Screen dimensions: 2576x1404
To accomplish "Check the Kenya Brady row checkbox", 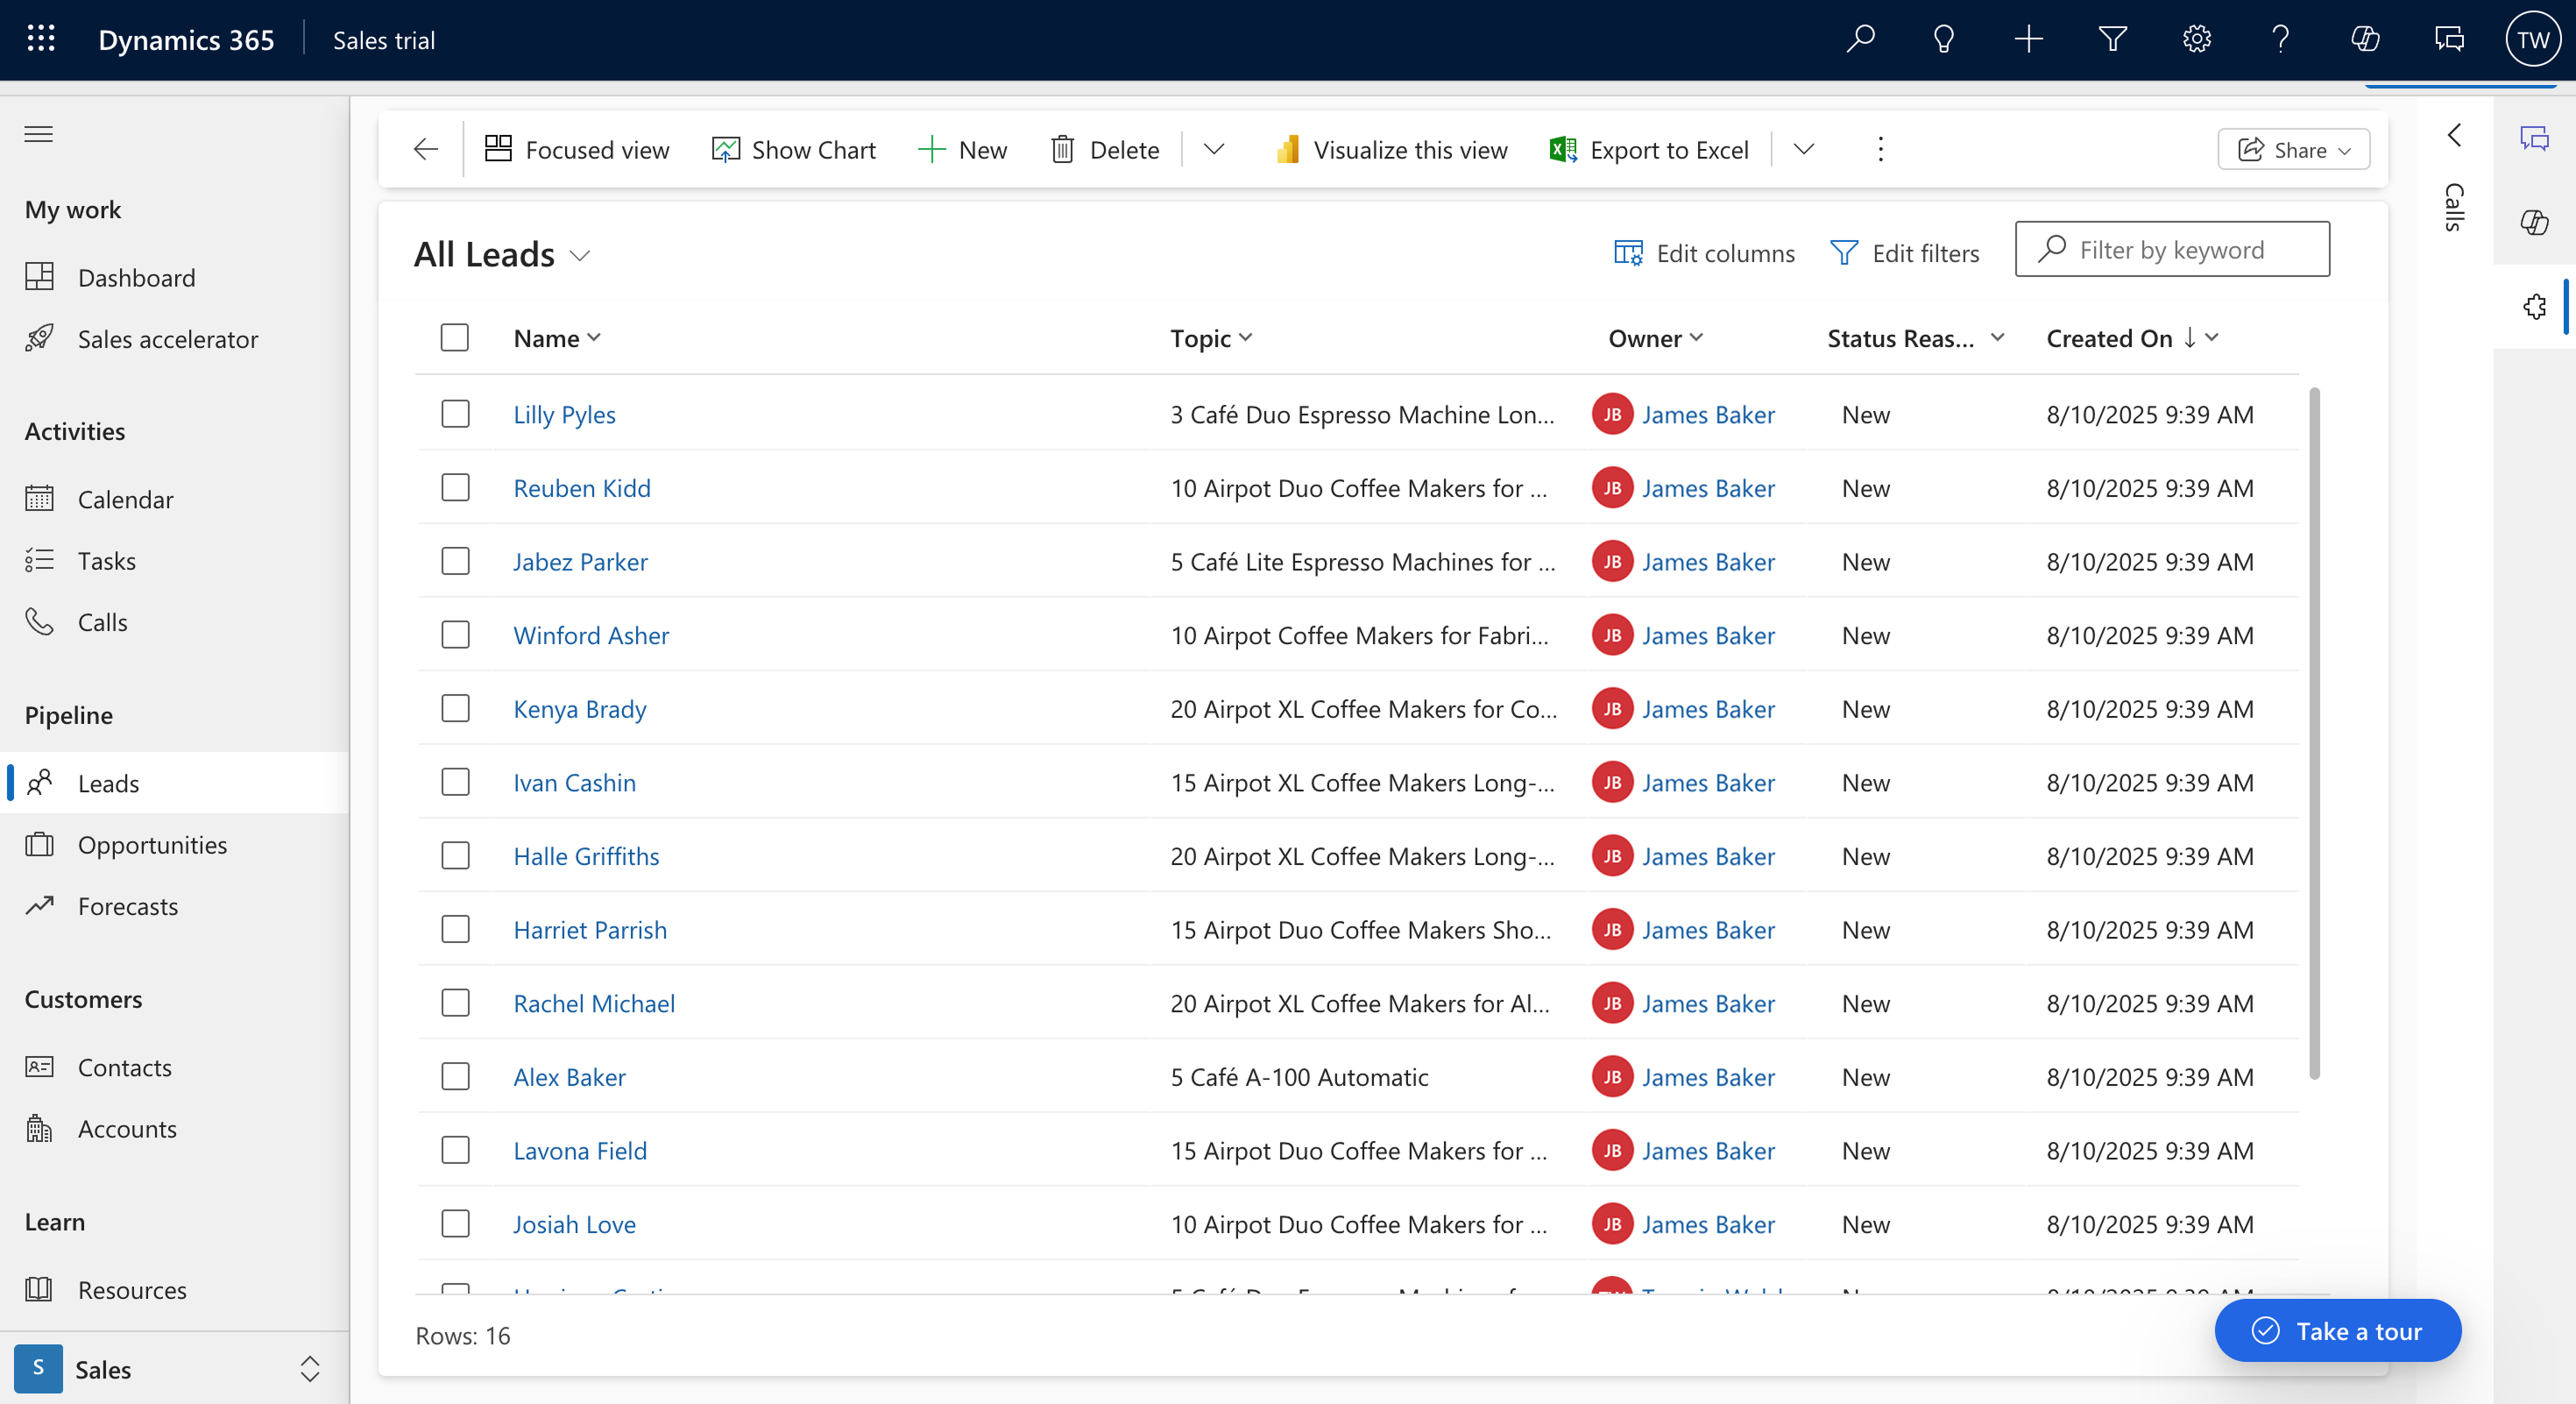I will (456, 709).
